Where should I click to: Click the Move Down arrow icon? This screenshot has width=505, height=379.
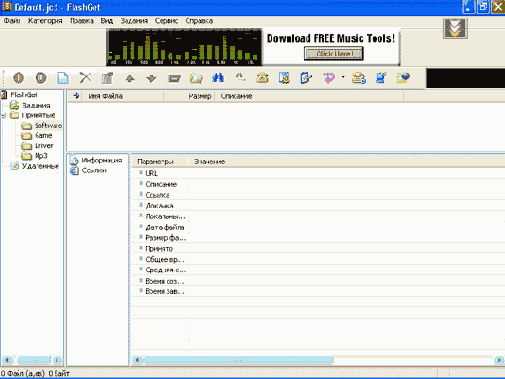(151, 79)
